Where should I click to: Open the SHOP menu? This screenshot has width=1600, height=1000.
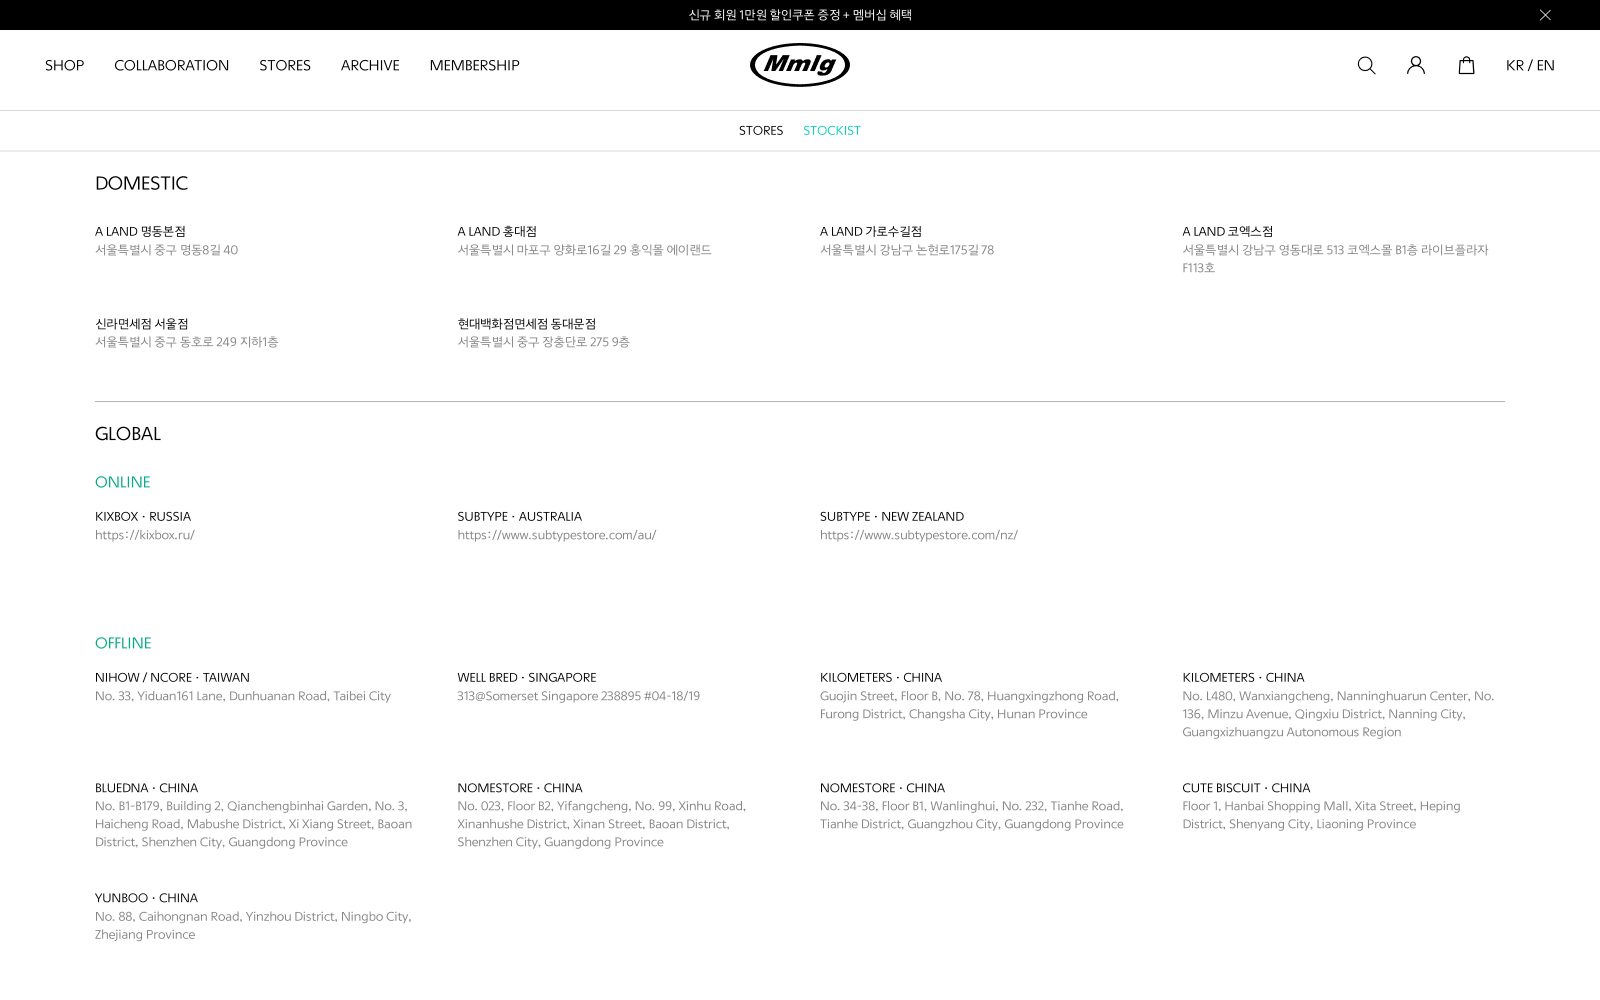(64, 65)
